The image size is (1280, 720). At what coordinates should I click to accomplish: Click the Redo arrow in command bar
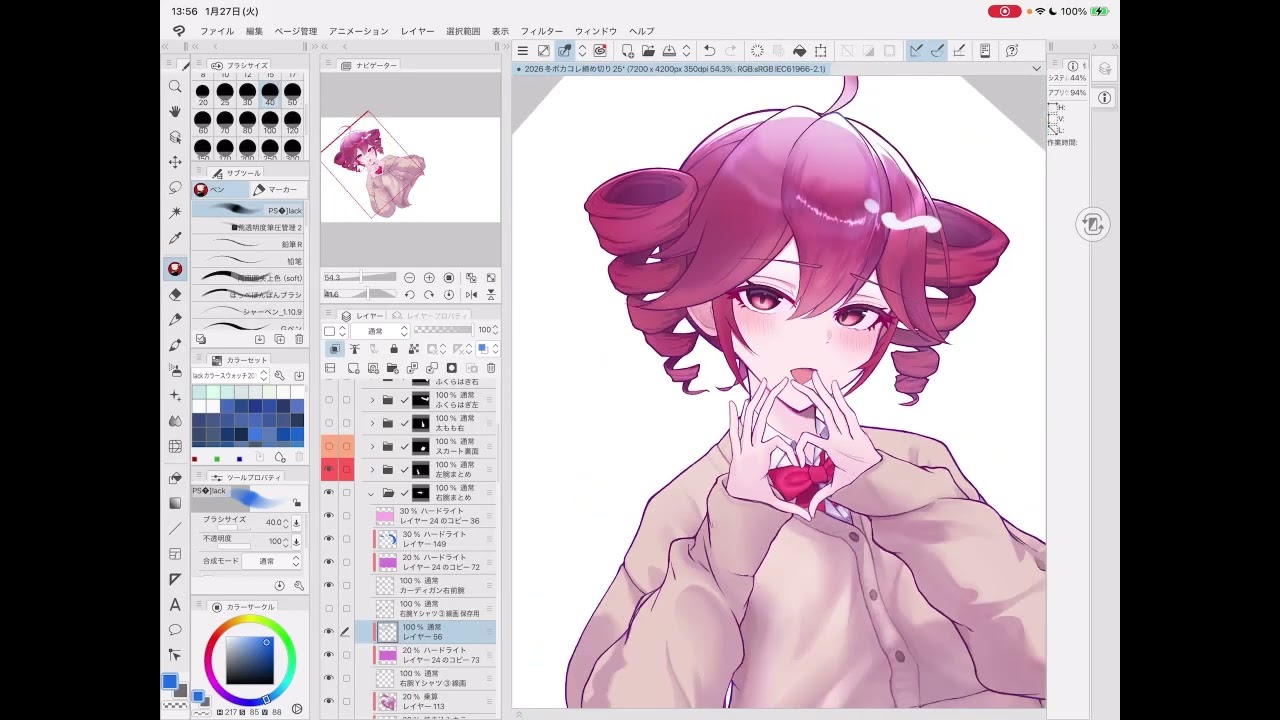click(731, 51)
